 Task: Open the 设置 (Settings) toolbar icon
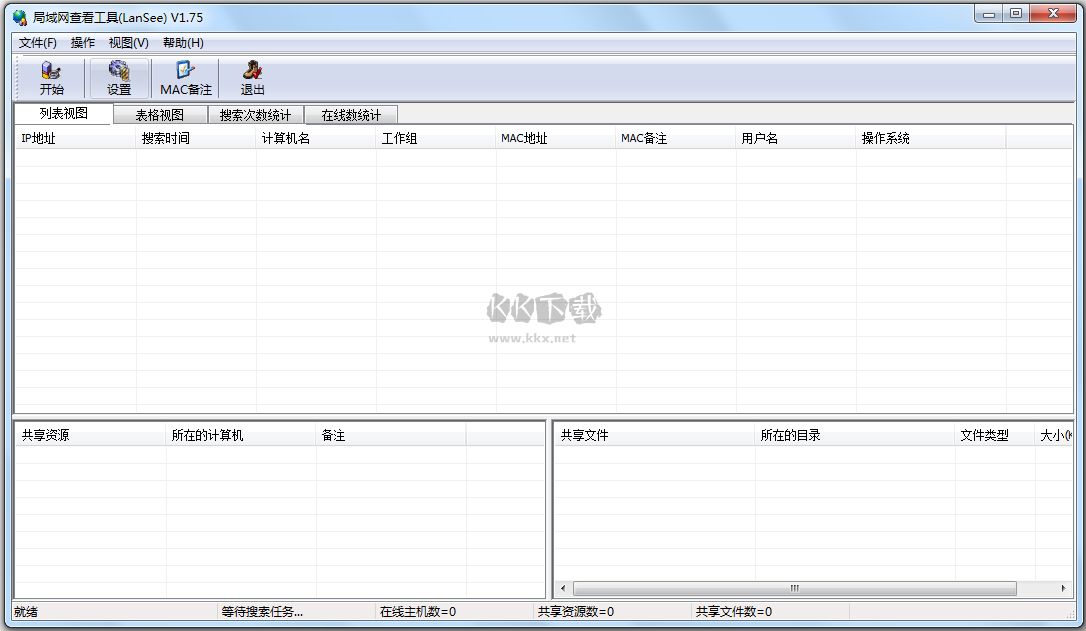point(118,77)
